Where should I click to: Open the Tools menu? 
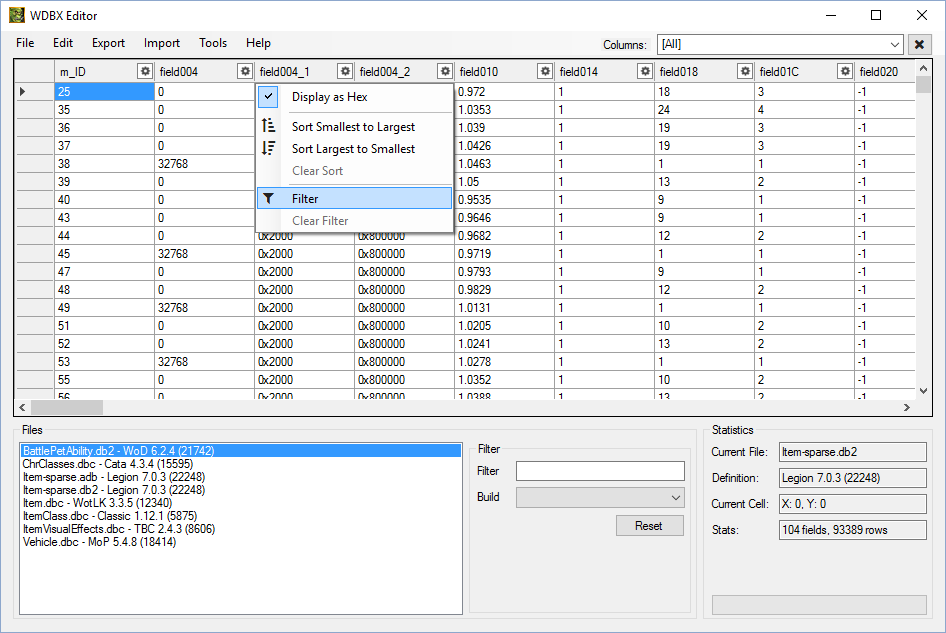[x=212, y=43]
